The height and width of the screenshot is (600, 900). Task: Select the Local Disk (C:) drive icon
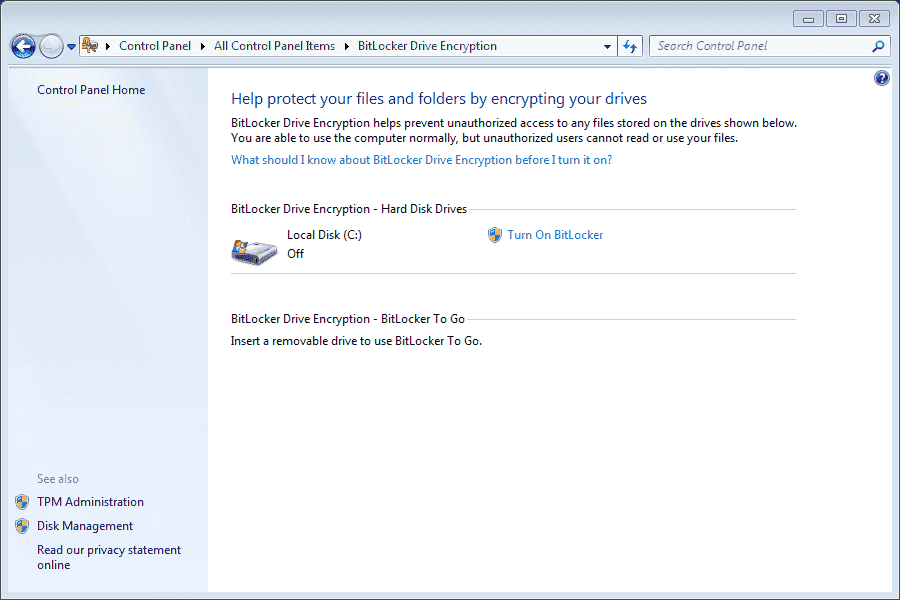[x=254, y=250]
